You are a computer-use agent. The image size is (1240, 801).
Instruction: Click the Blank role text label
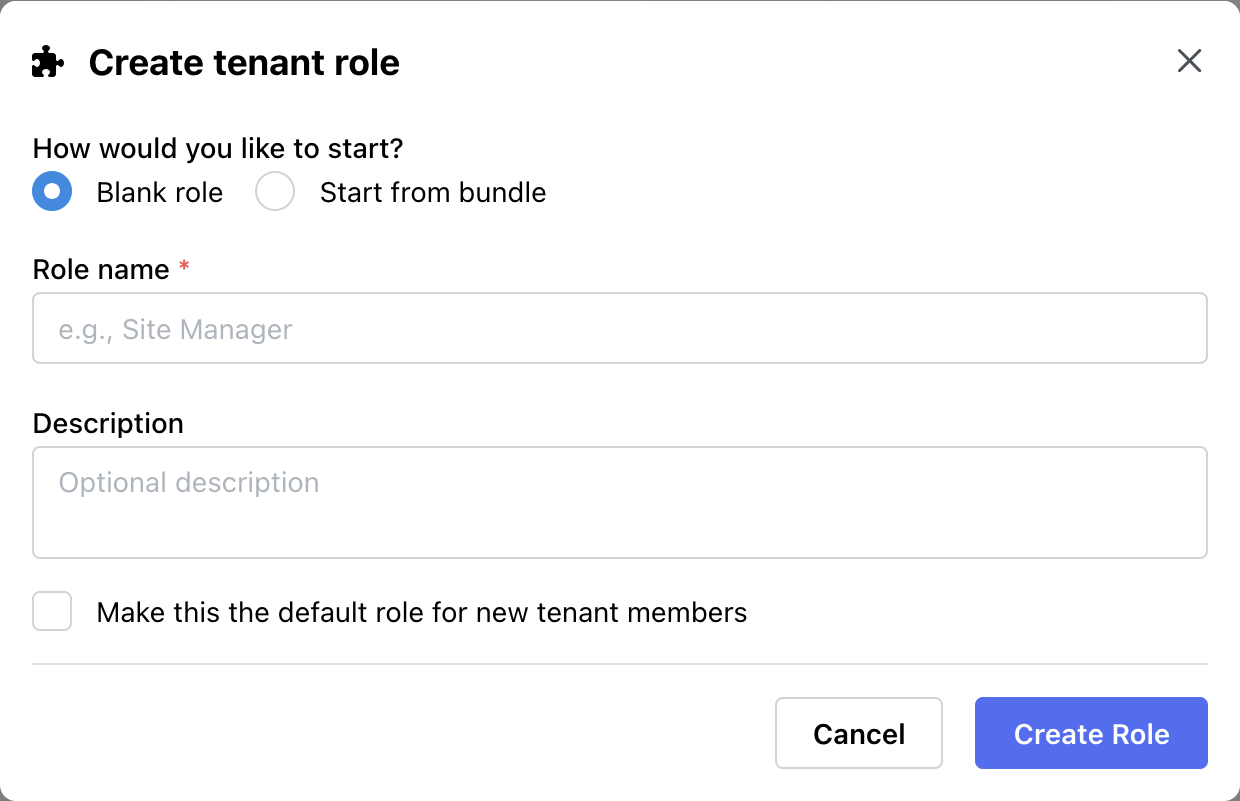[158, 192]
